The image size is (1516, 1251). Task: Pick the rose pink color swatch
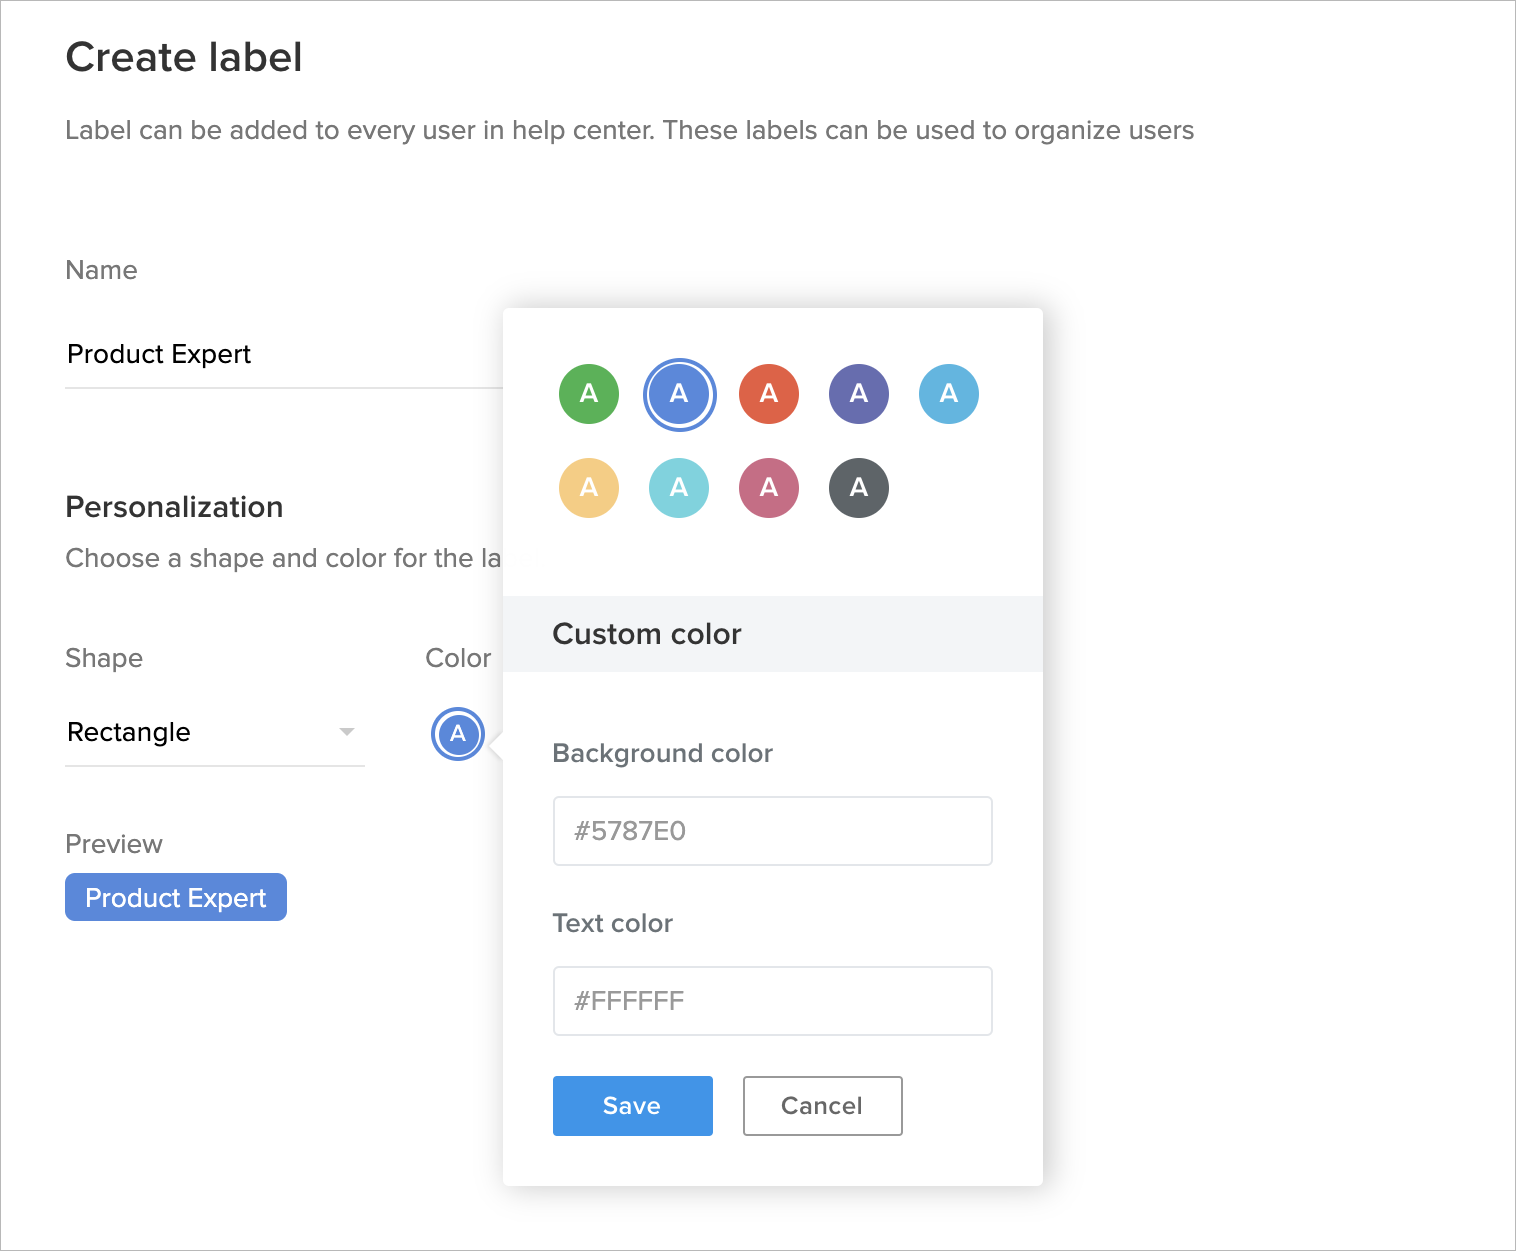(769, 488)
